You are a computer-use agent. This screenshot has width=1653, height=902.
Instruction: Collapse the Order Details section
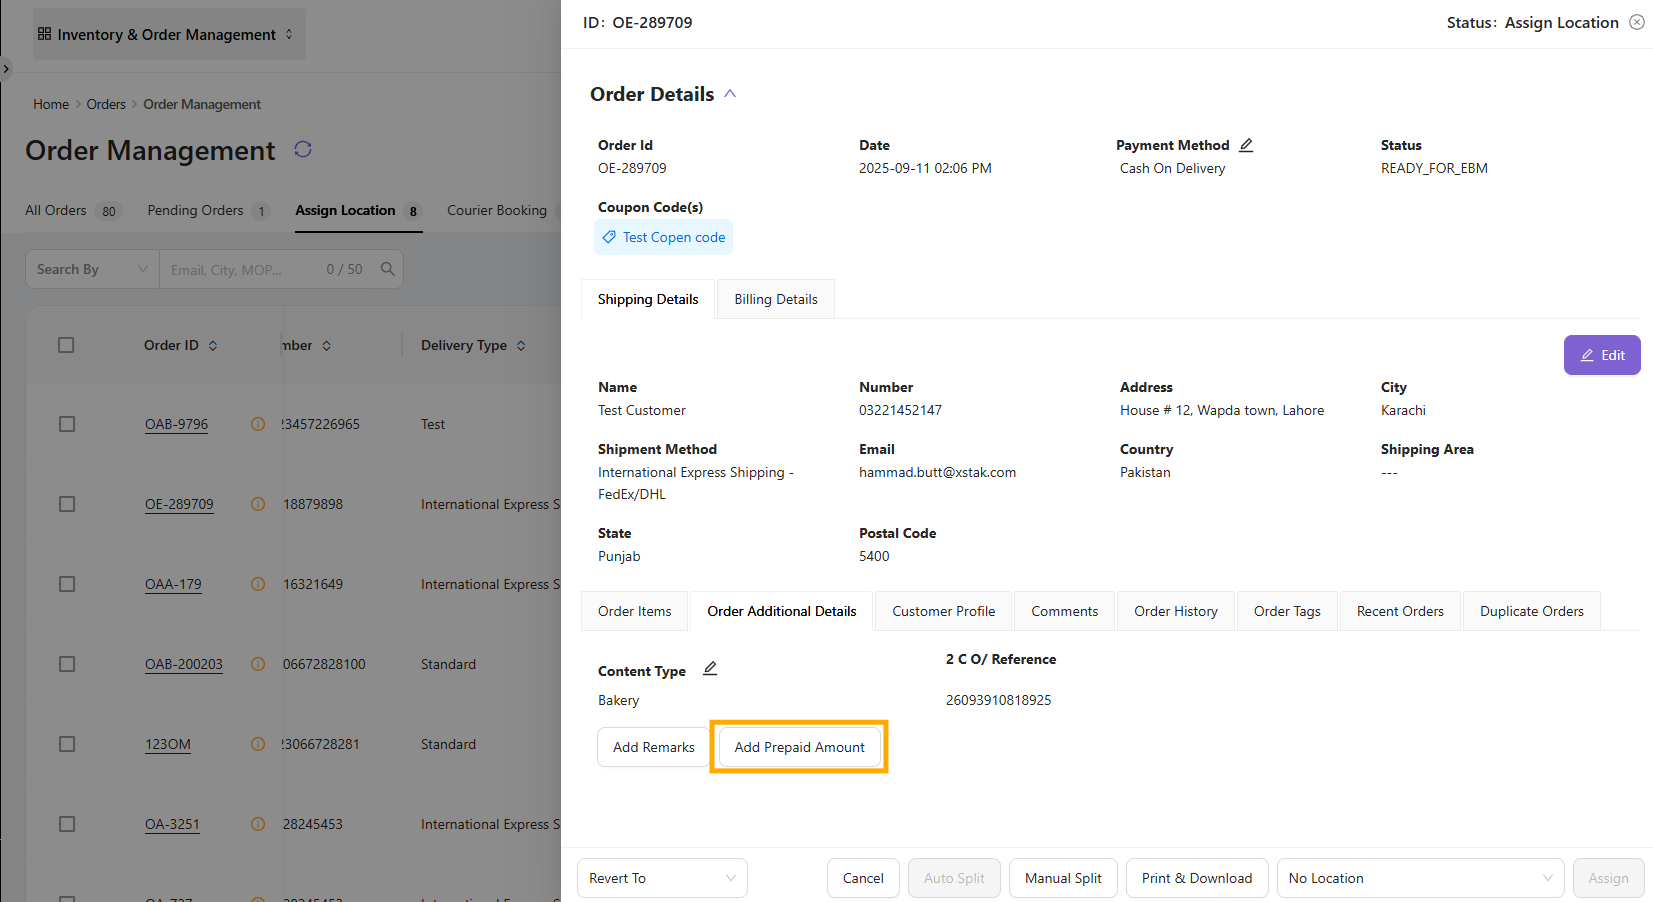730,94
